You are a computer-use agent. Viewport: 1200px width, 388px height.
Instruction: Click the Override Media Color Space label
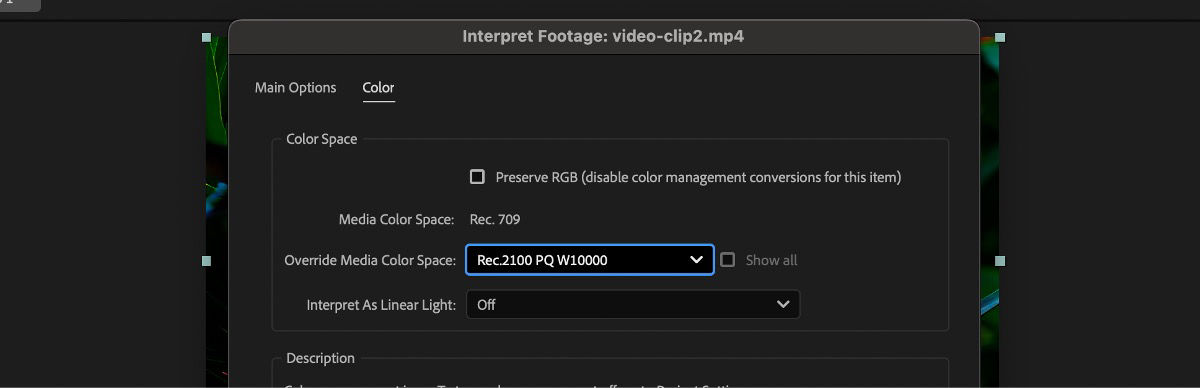[x=370, y=260]
